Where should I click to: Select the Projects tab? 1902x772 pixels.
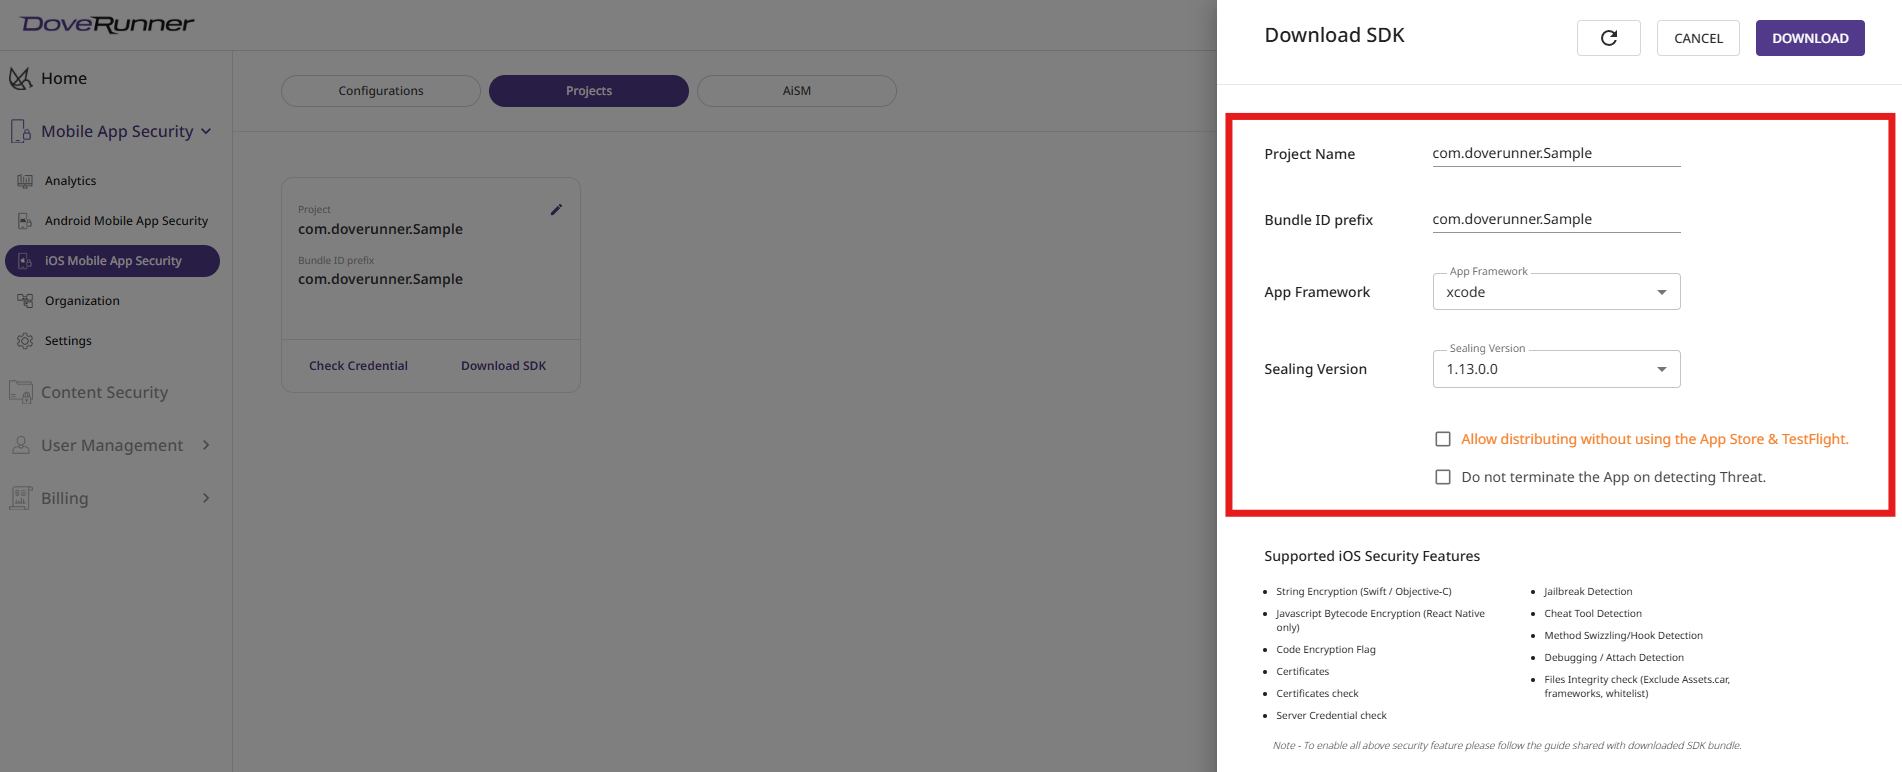tap(589, 91)
